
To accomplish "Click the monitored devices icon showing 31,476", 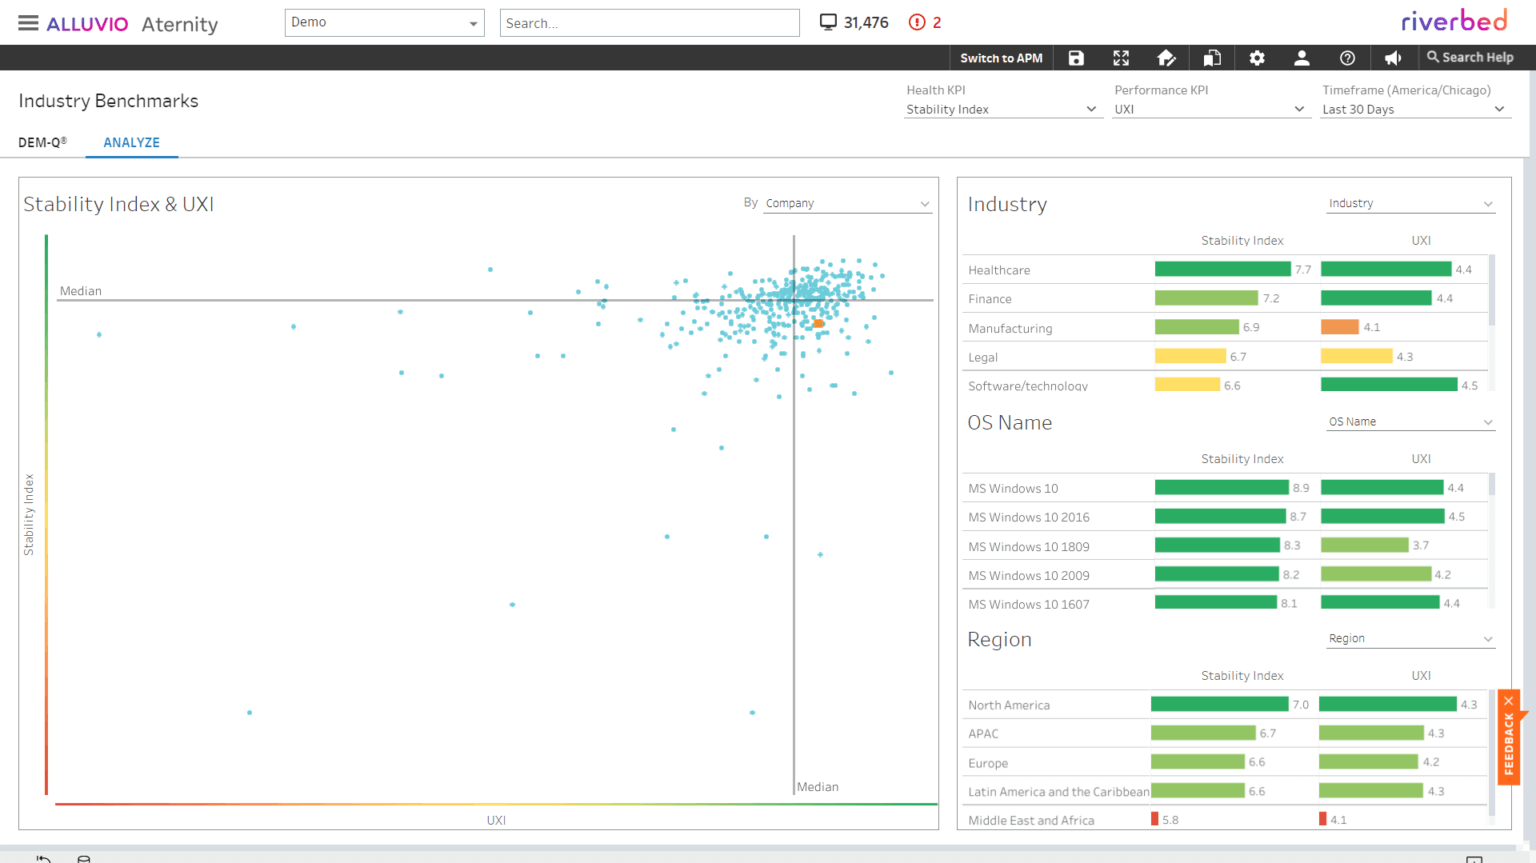I will pos(853,21).
